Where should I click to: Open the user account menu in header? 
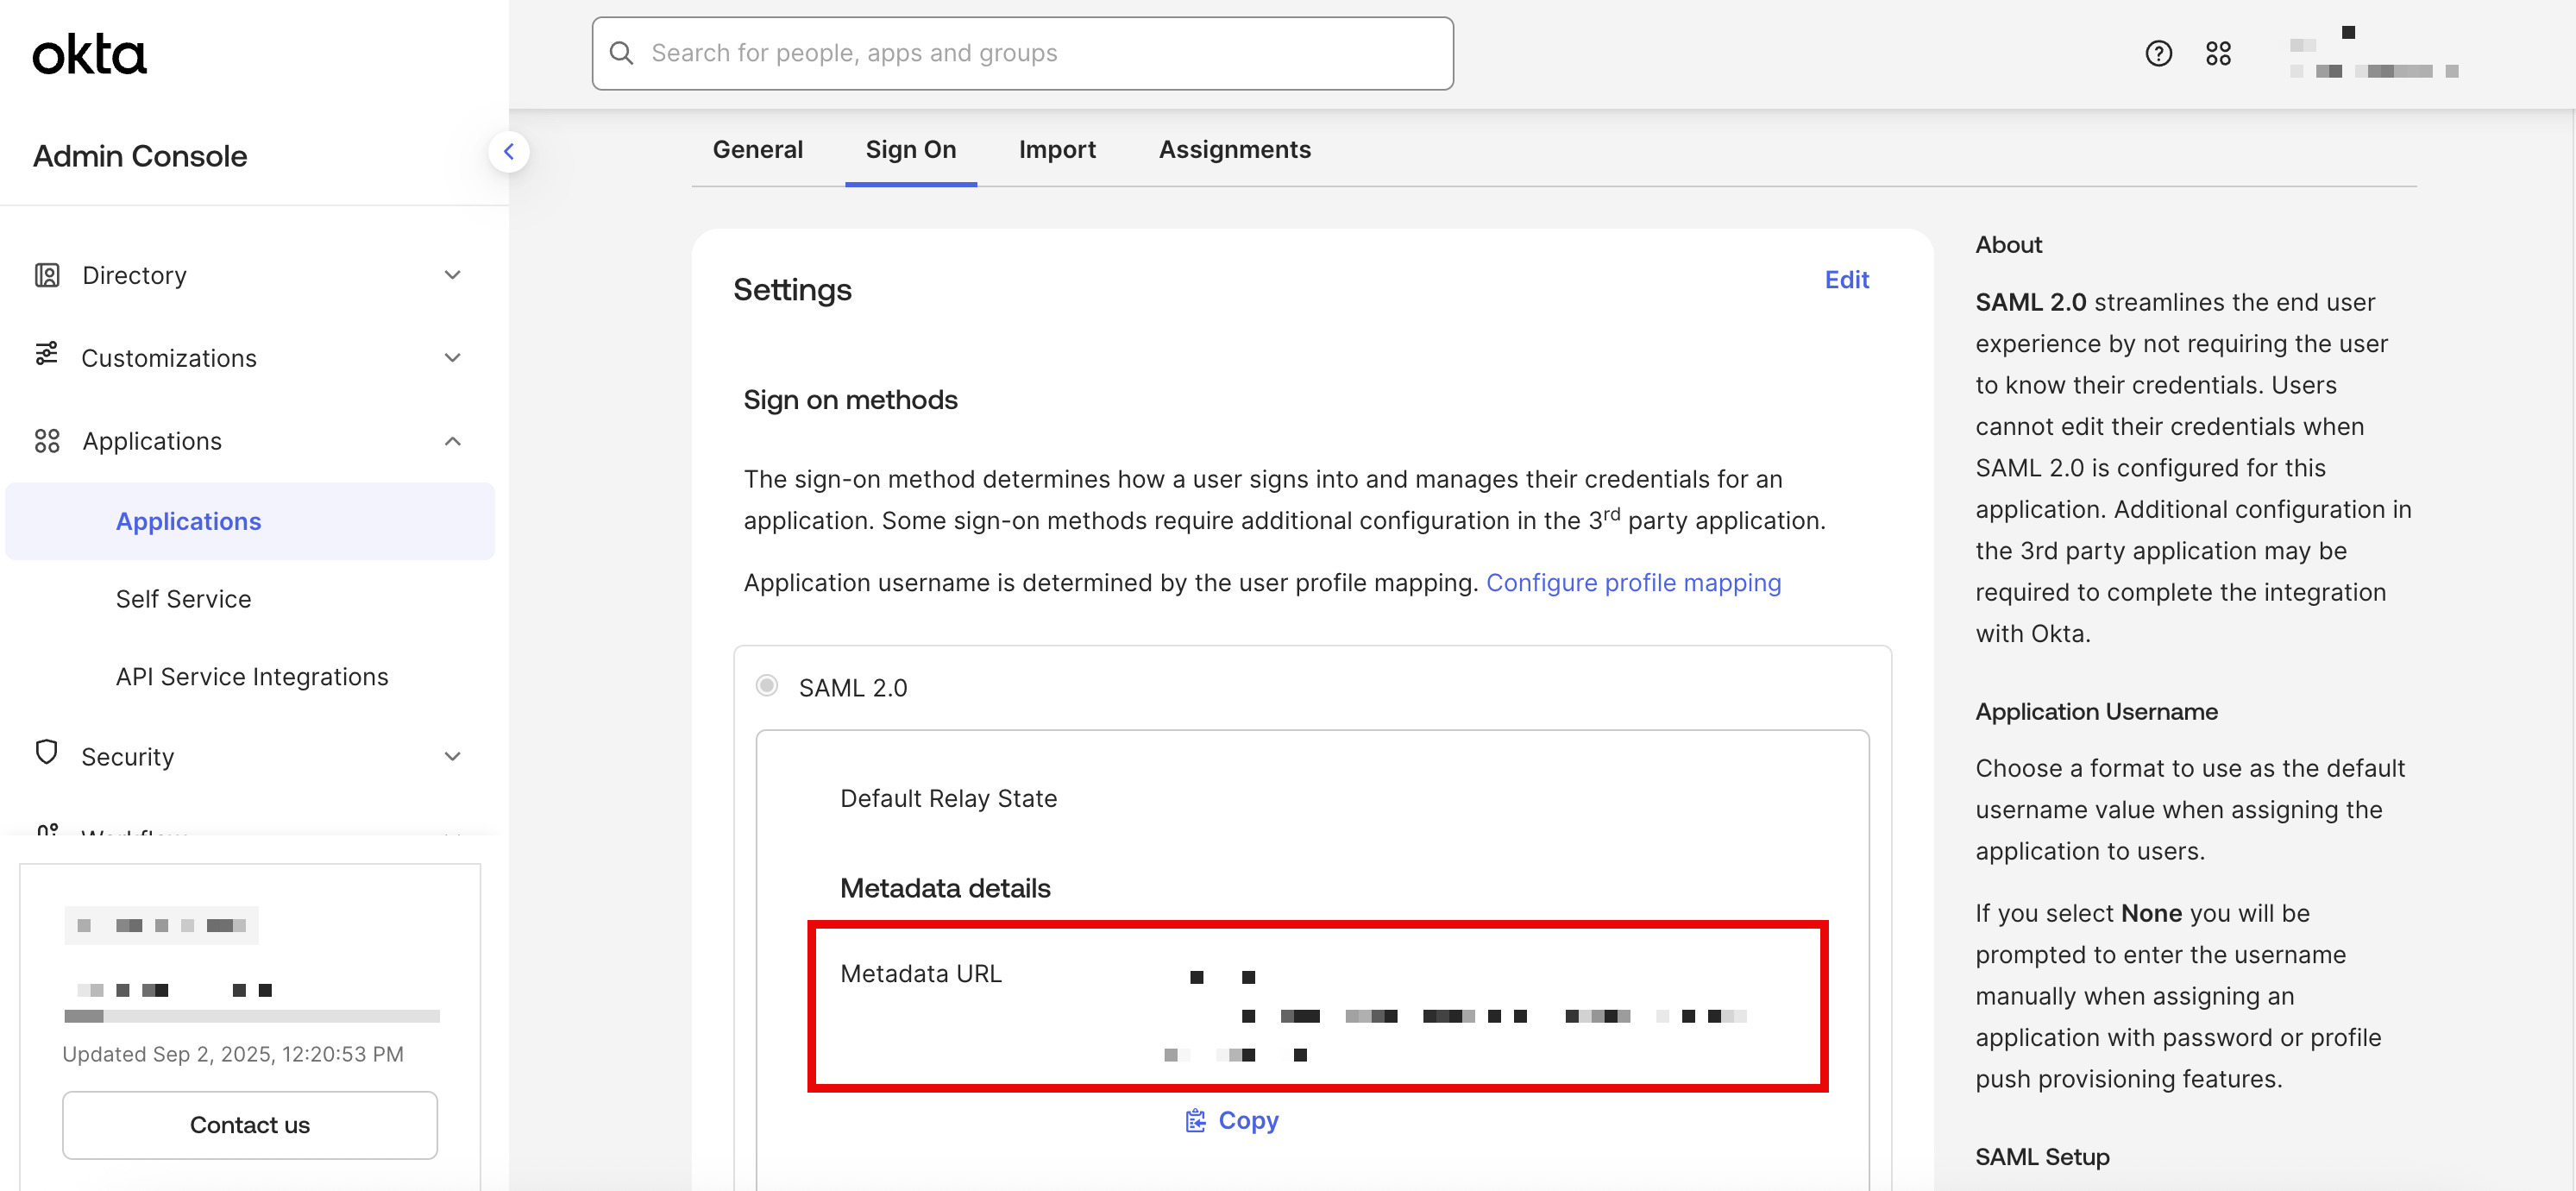pyautogui.click(x=2373, y=53)
